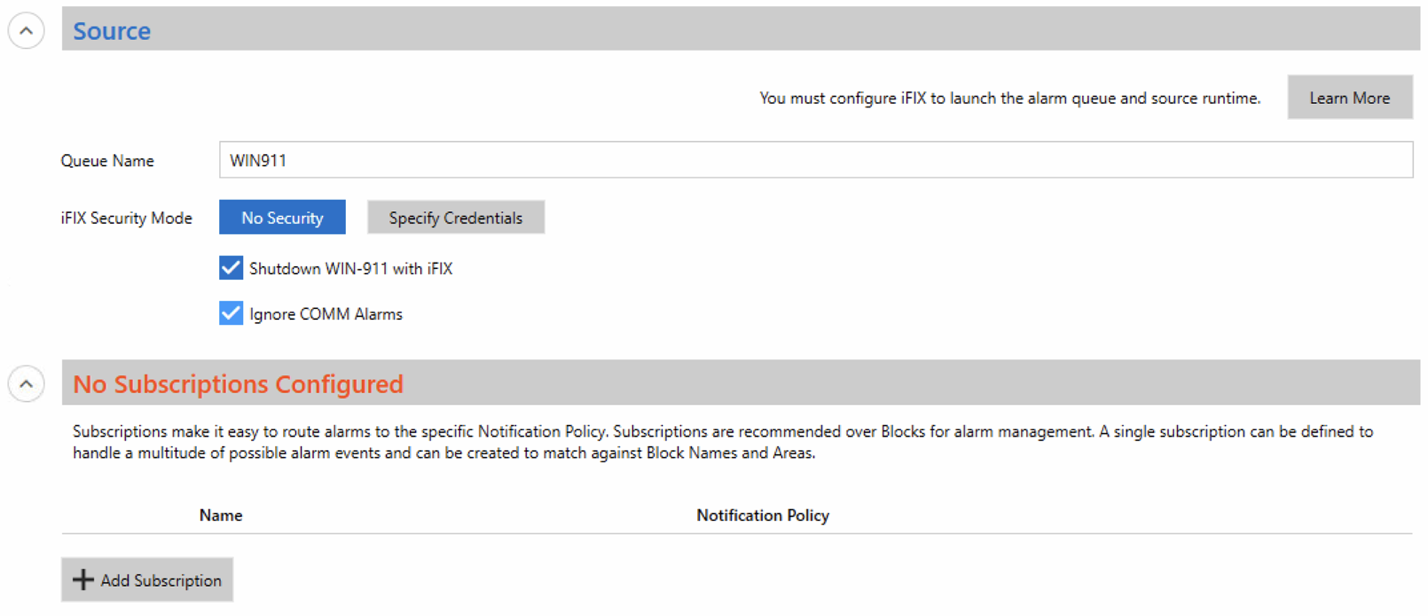Focus the Queue Name input field
Viewport: 1428px width, 616px height.
(x=816, y=160)
